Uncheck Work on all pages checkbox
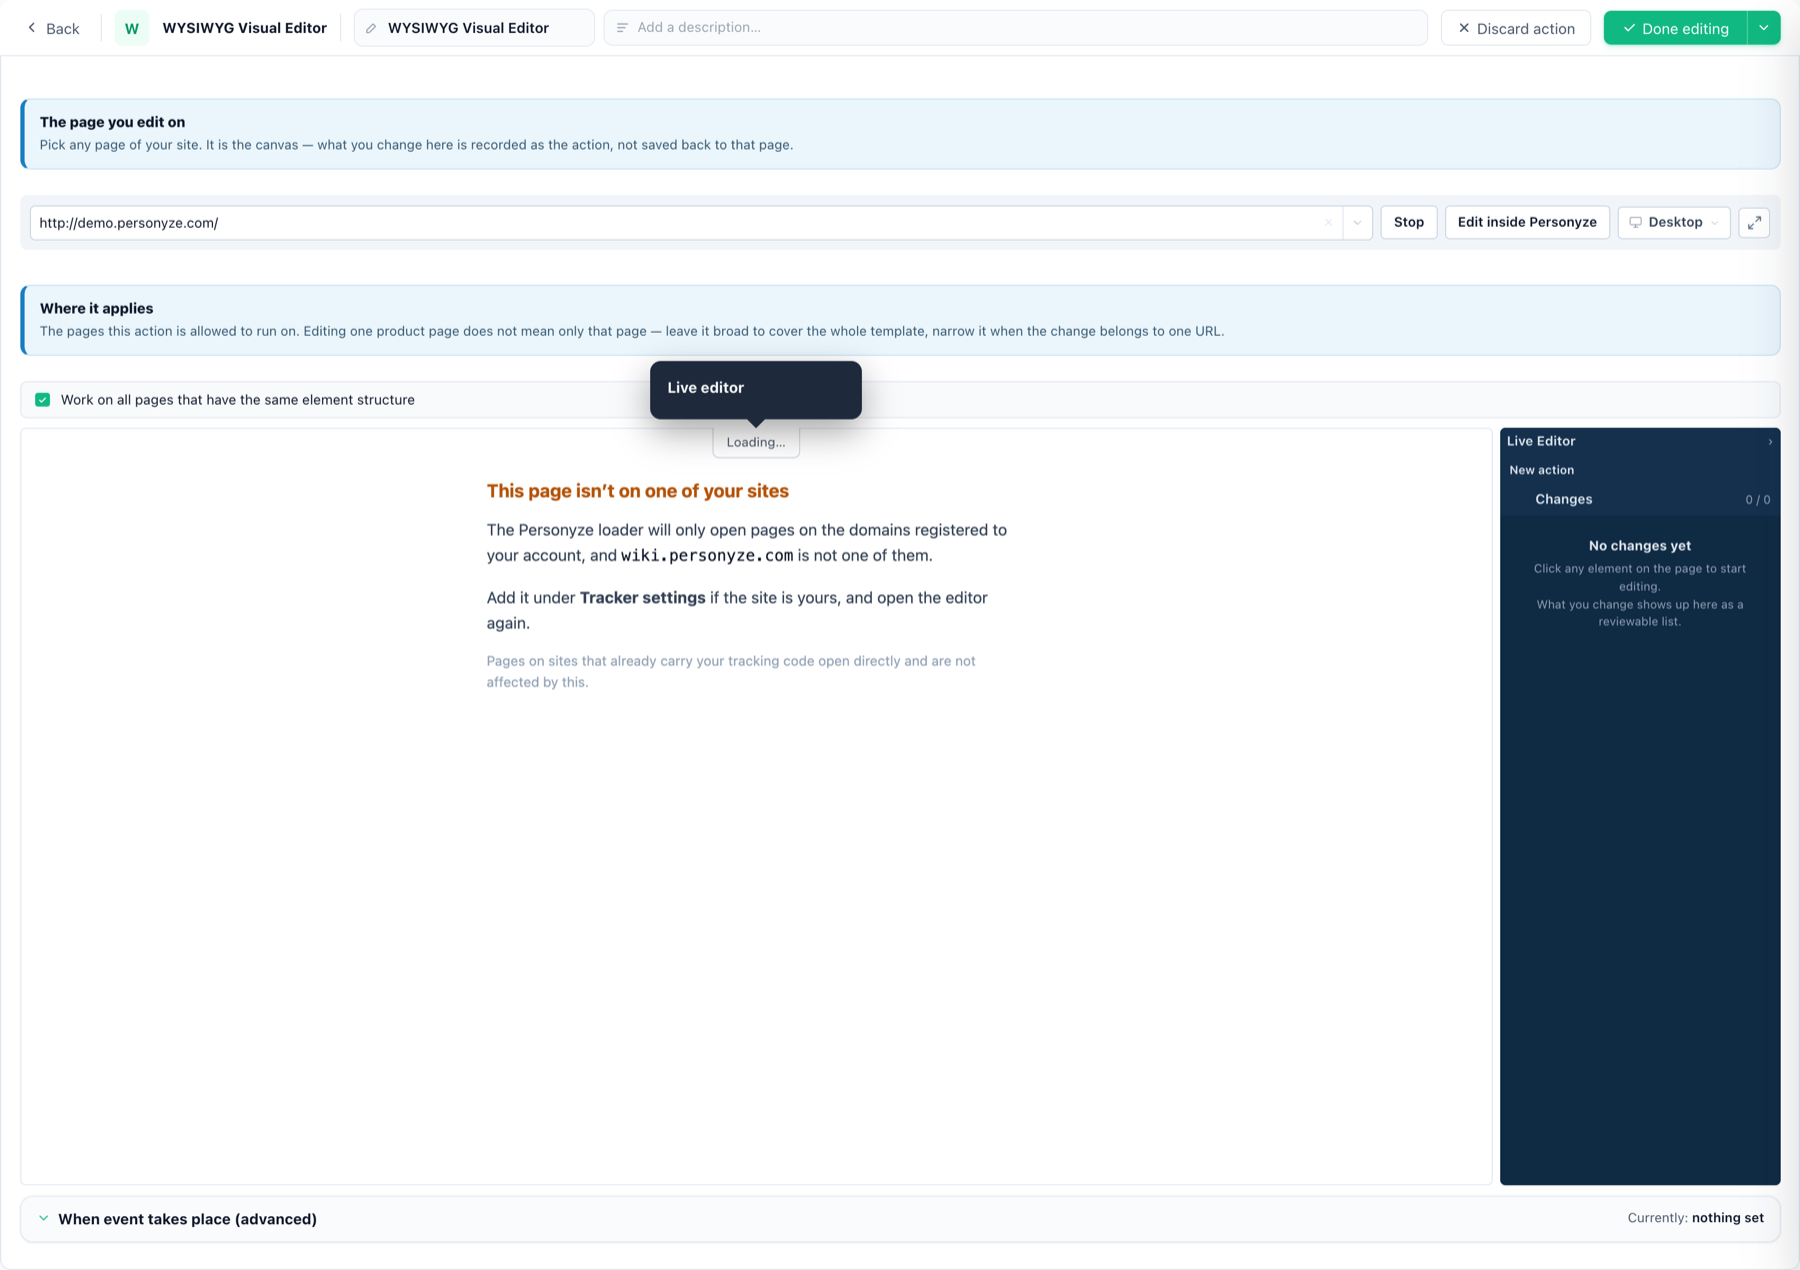The image size is (1800, 1270). 43,400
